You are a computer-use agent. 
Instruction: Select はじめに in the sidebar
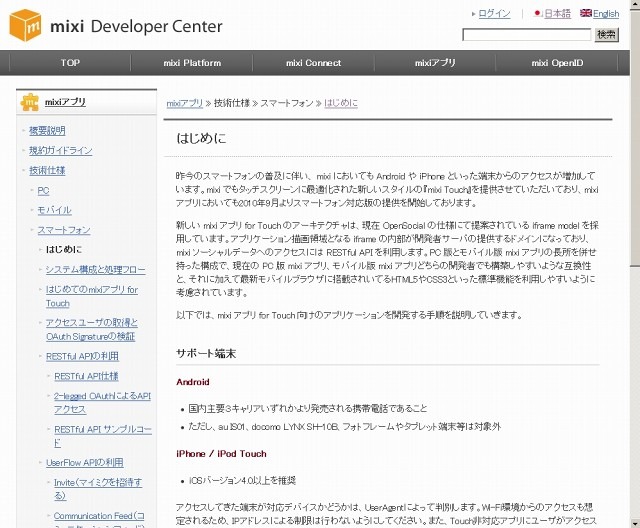64,249
